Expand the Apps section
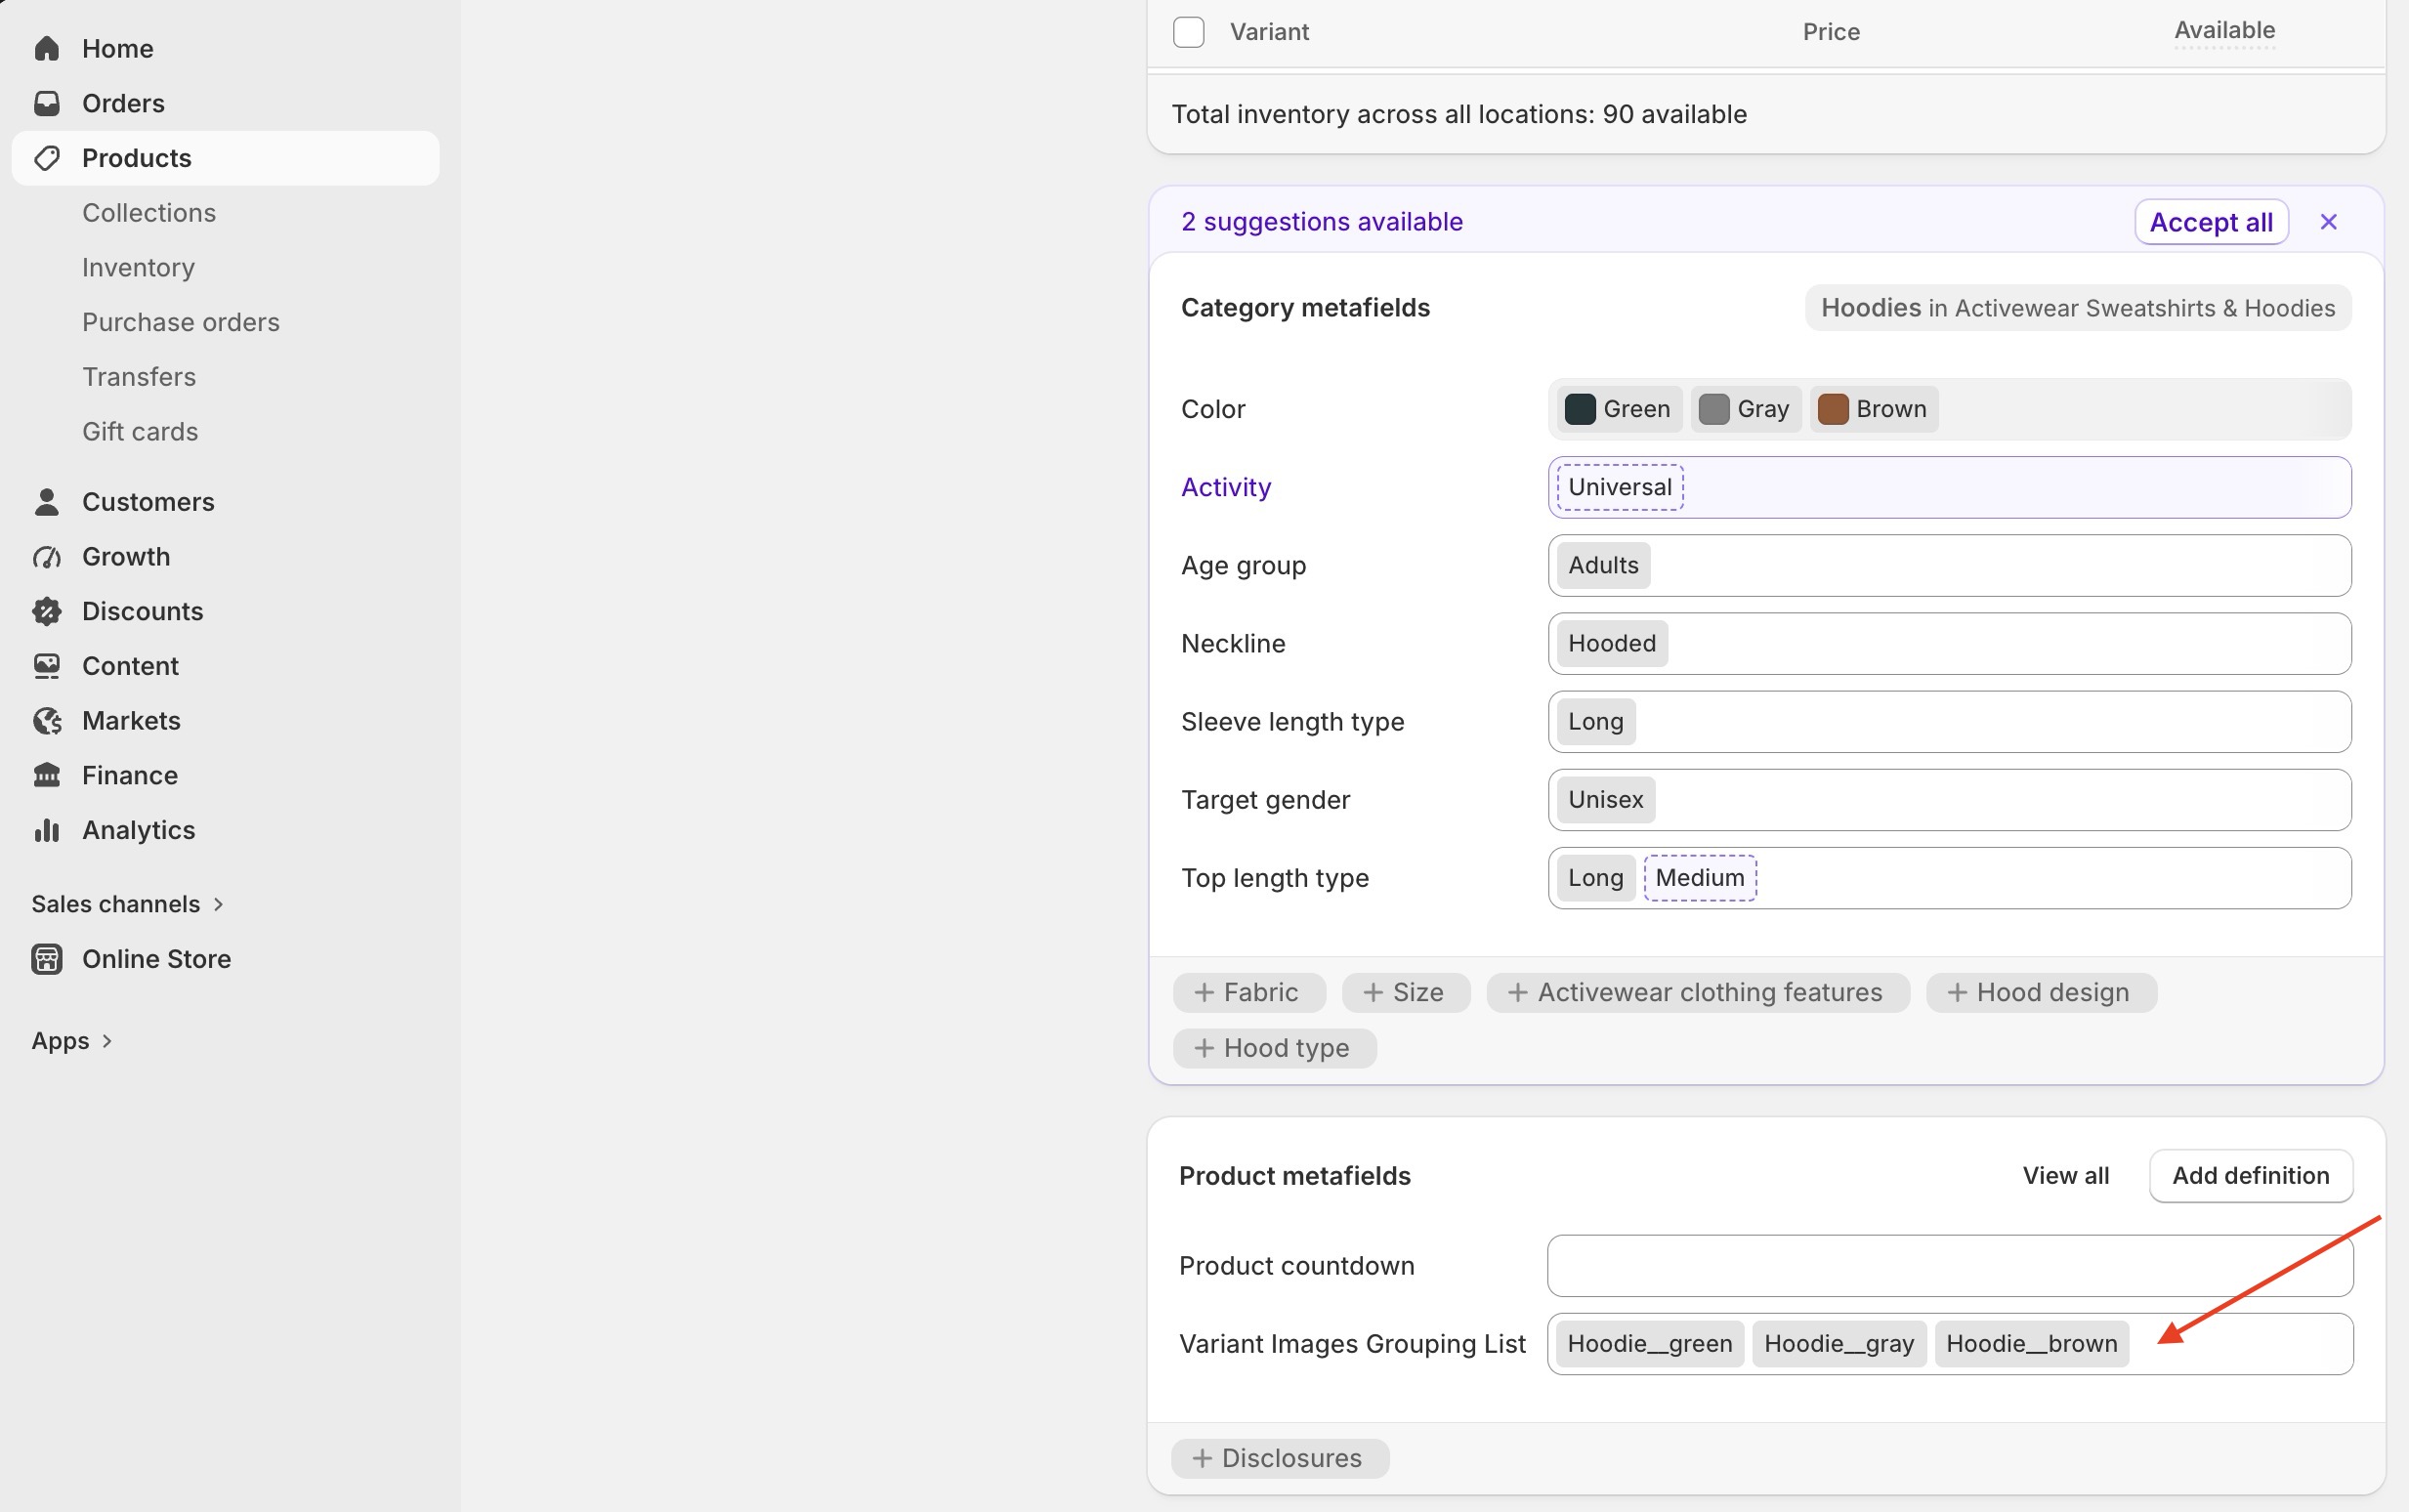Viewport: 2409px width, 1512px height. point(72,1041)
